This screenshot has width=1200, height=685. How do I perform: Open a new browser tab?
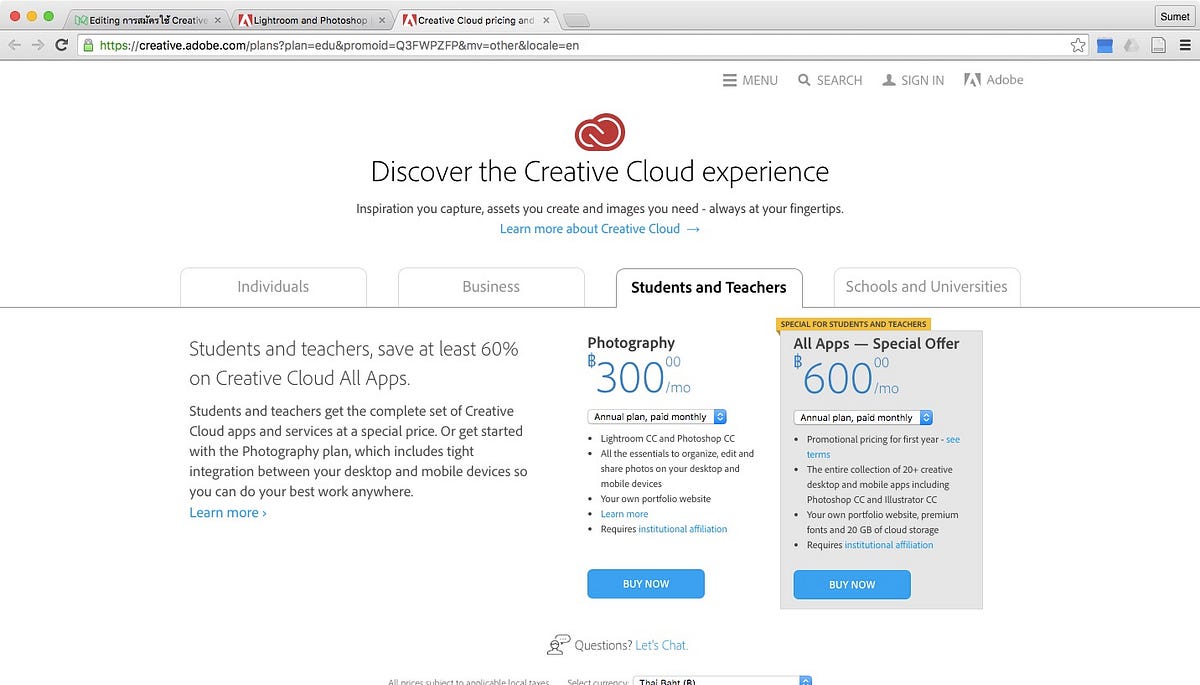click(577, 20)
